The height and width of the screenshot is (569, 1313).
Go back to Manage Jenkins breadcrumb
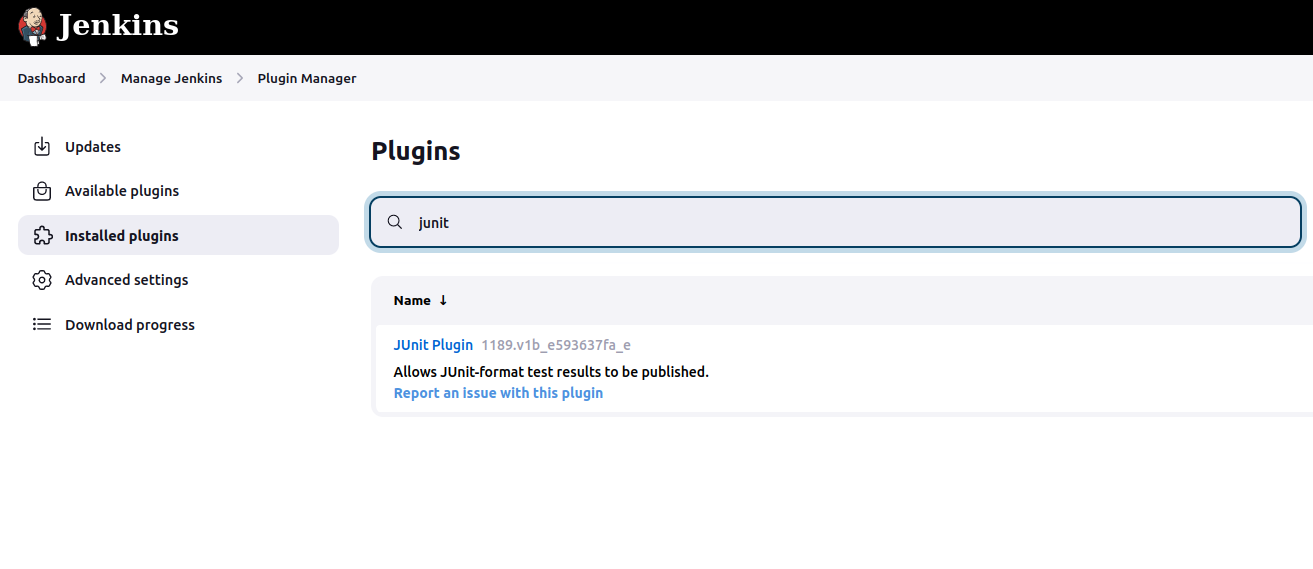tap(171, 78)
